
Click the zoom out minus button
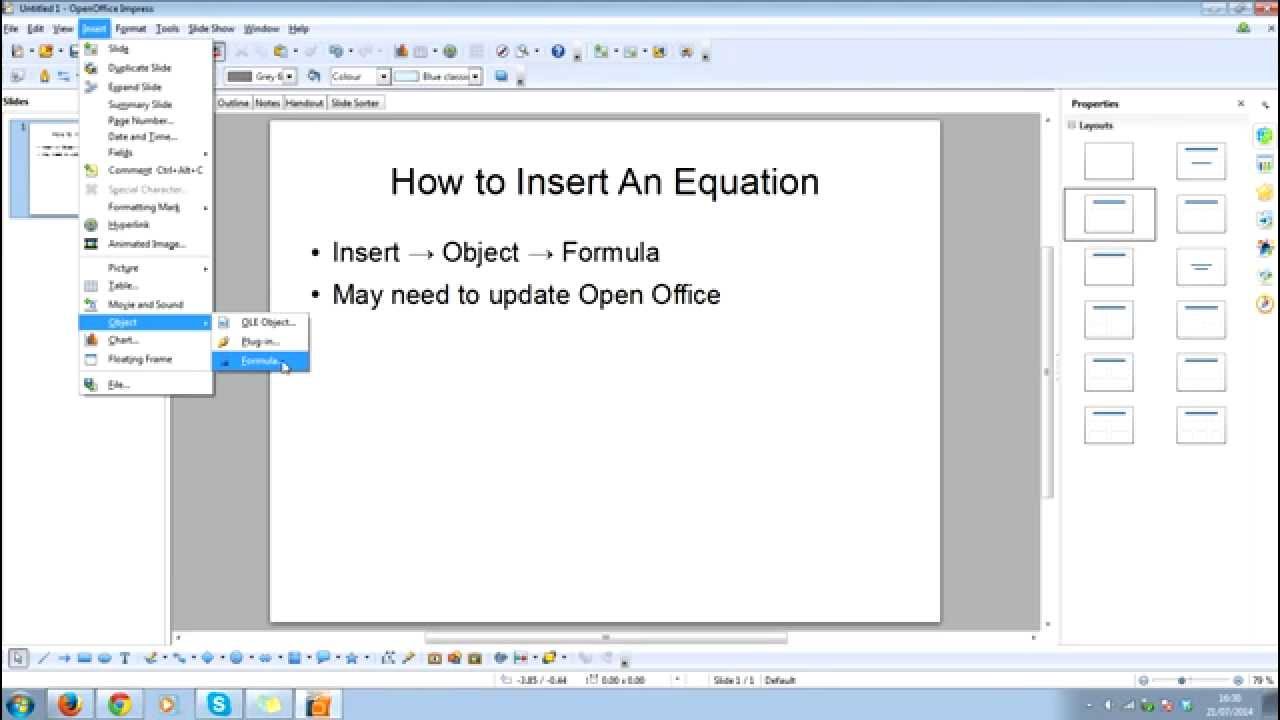click(1143, 680)
